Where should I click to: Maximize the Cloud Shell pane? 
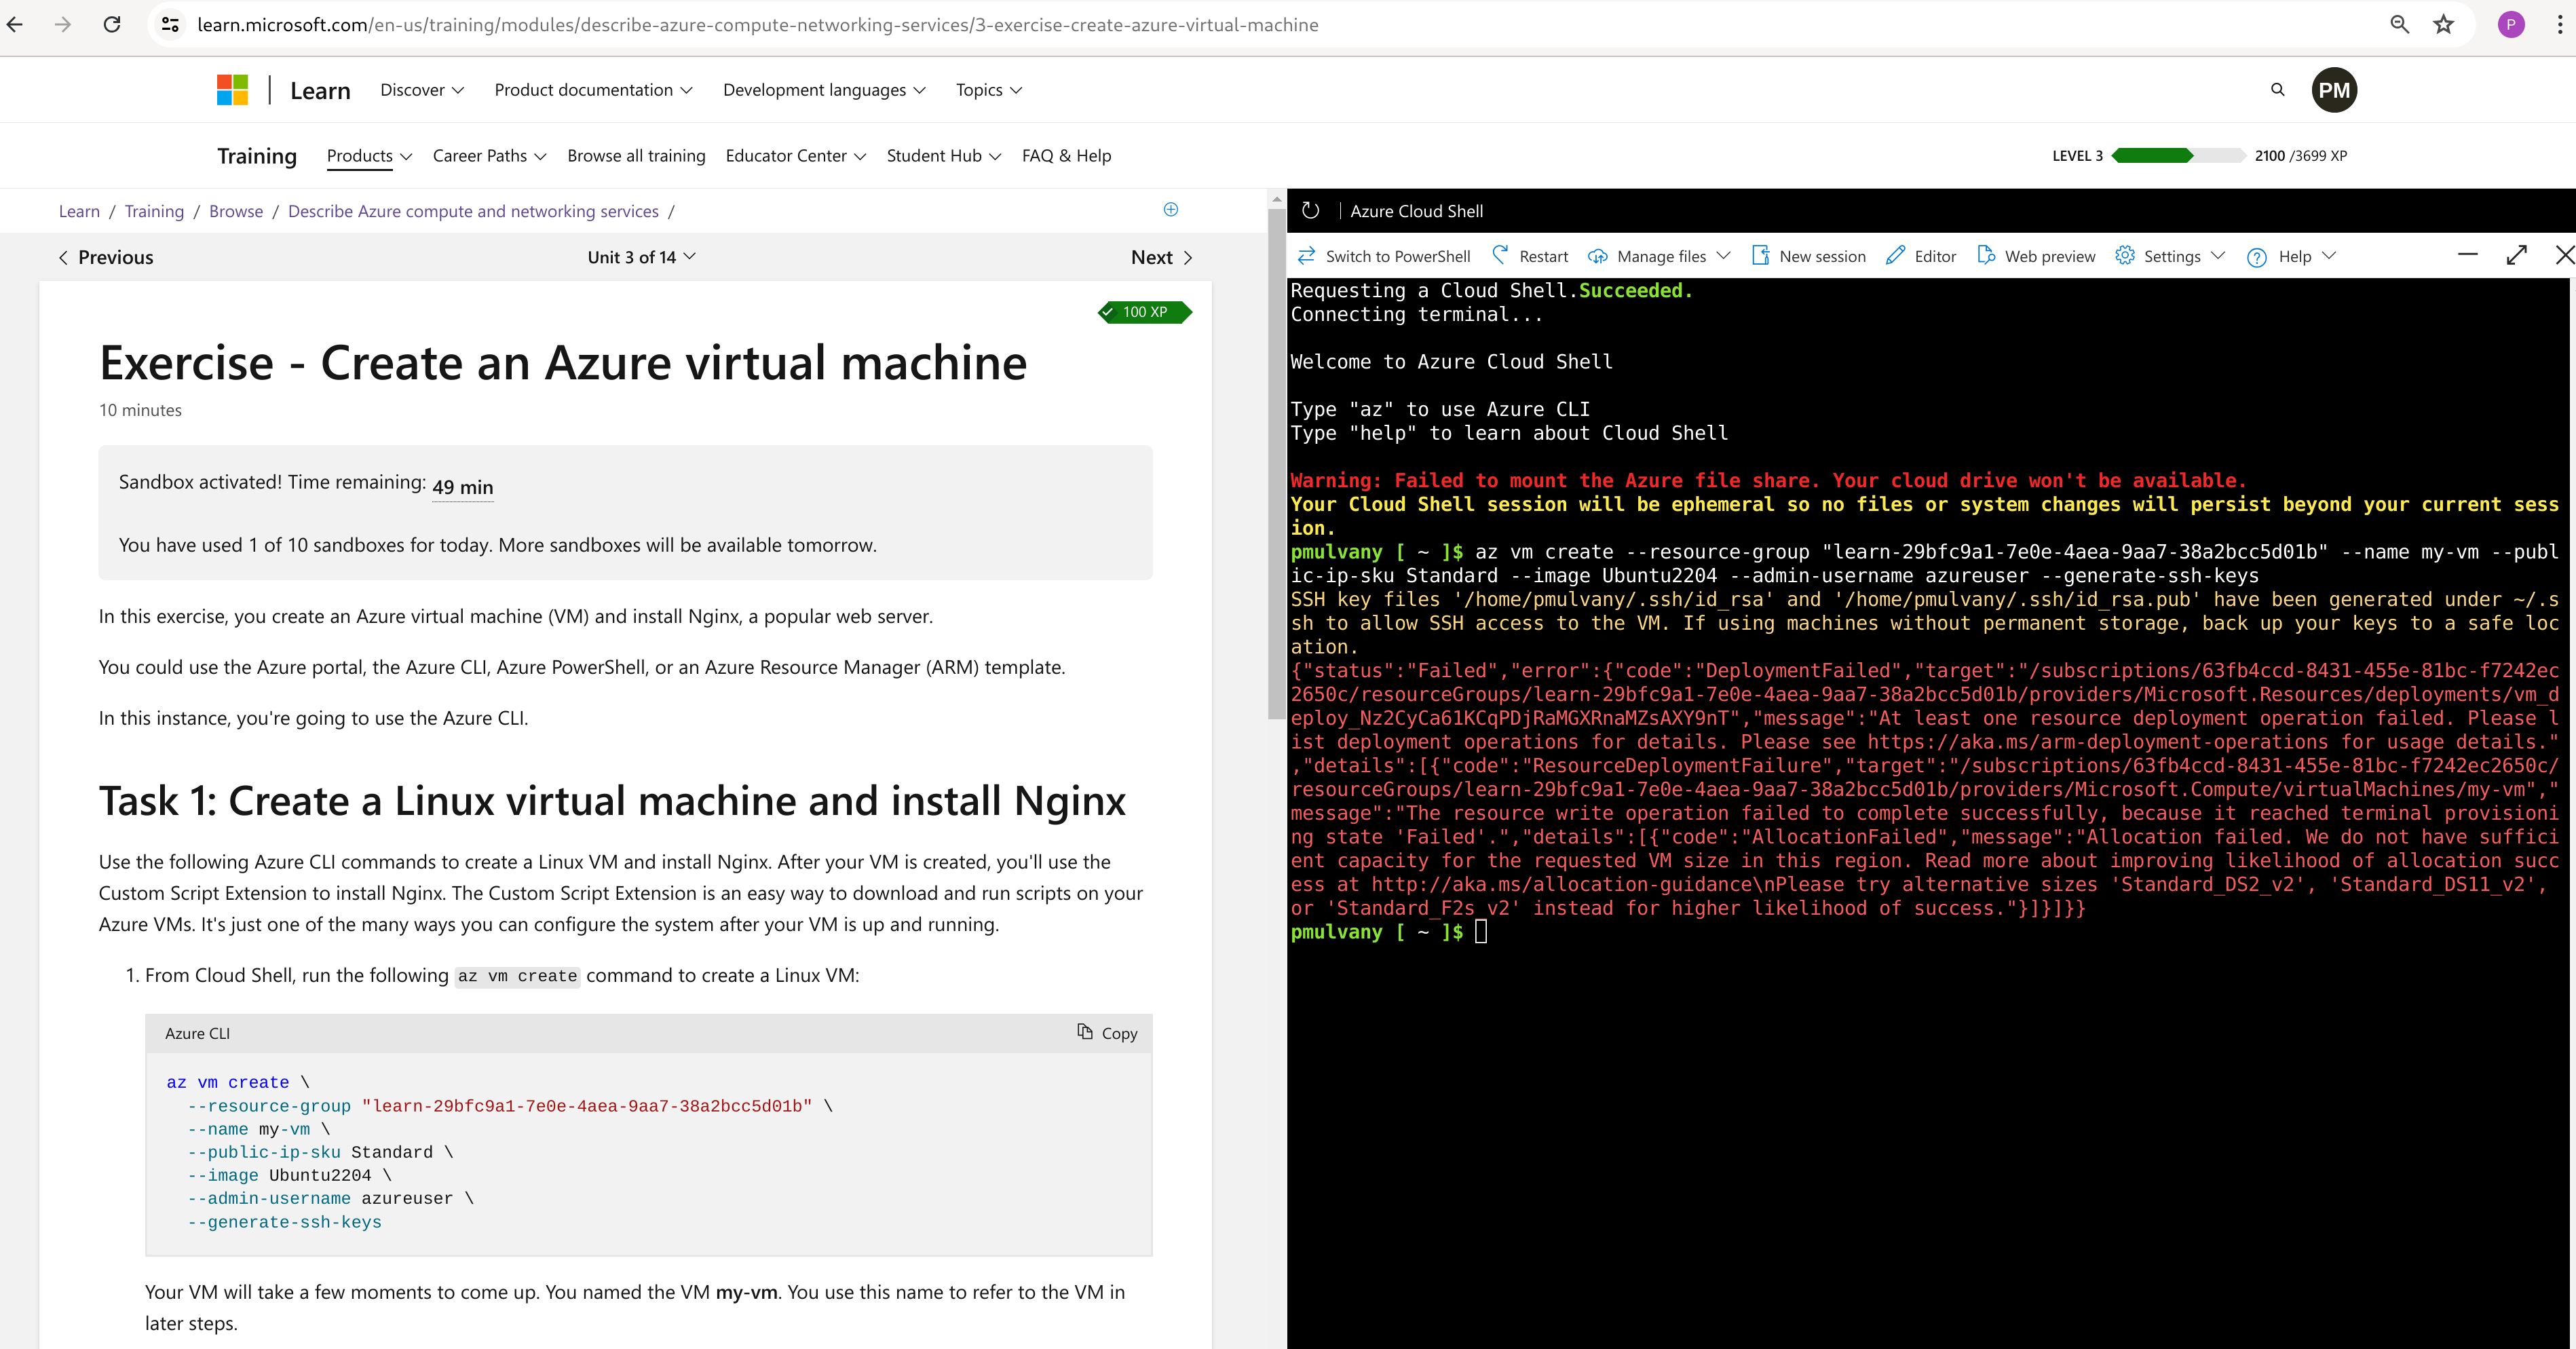(2518, 255)
